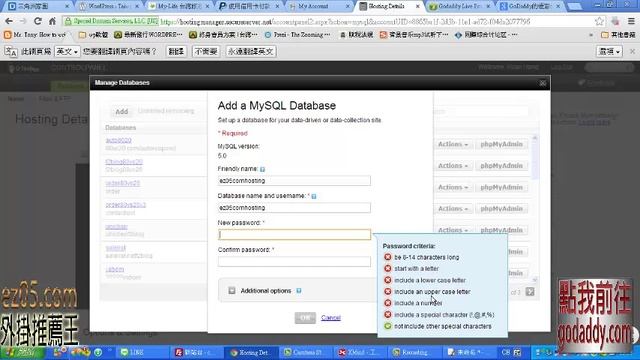
Task: Click the decline translation button
Action: pos(206,51)
